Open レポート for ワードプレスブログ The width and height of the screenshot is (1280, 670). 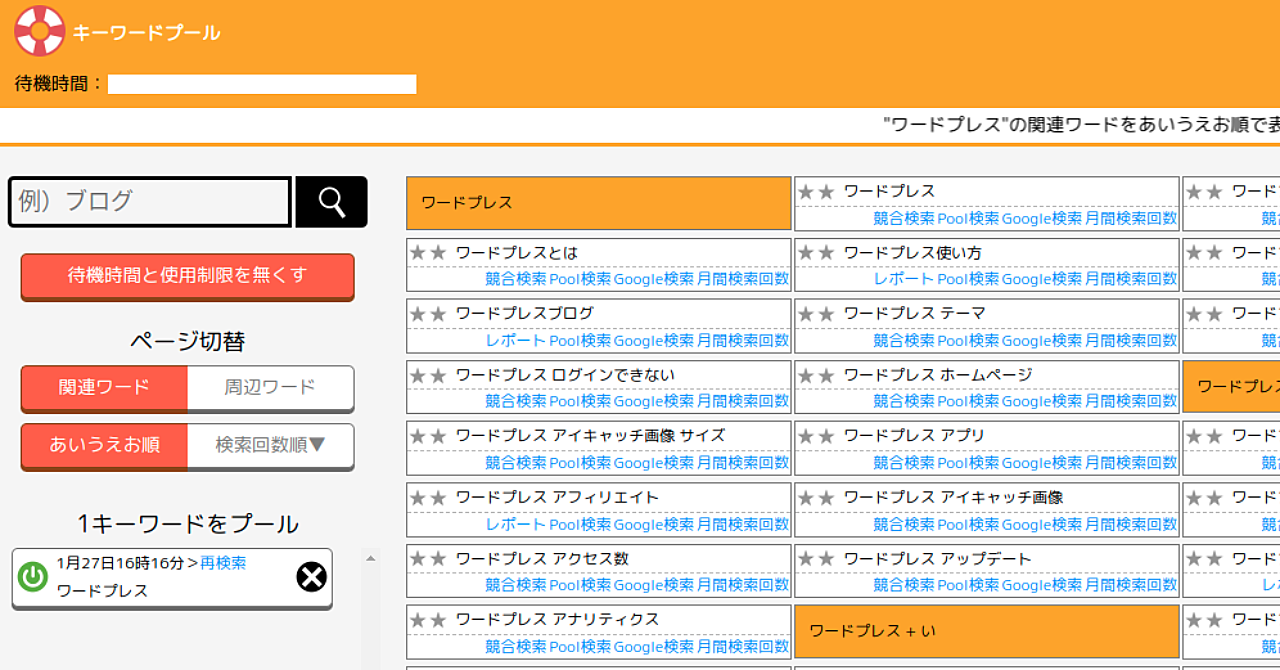pyautogui.click(x=516, y=341)
